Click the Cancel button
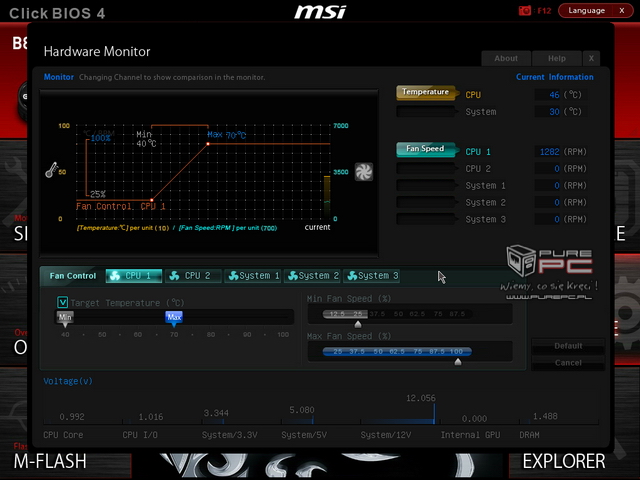Screen dimensions: 640x480 pos(568,363)
